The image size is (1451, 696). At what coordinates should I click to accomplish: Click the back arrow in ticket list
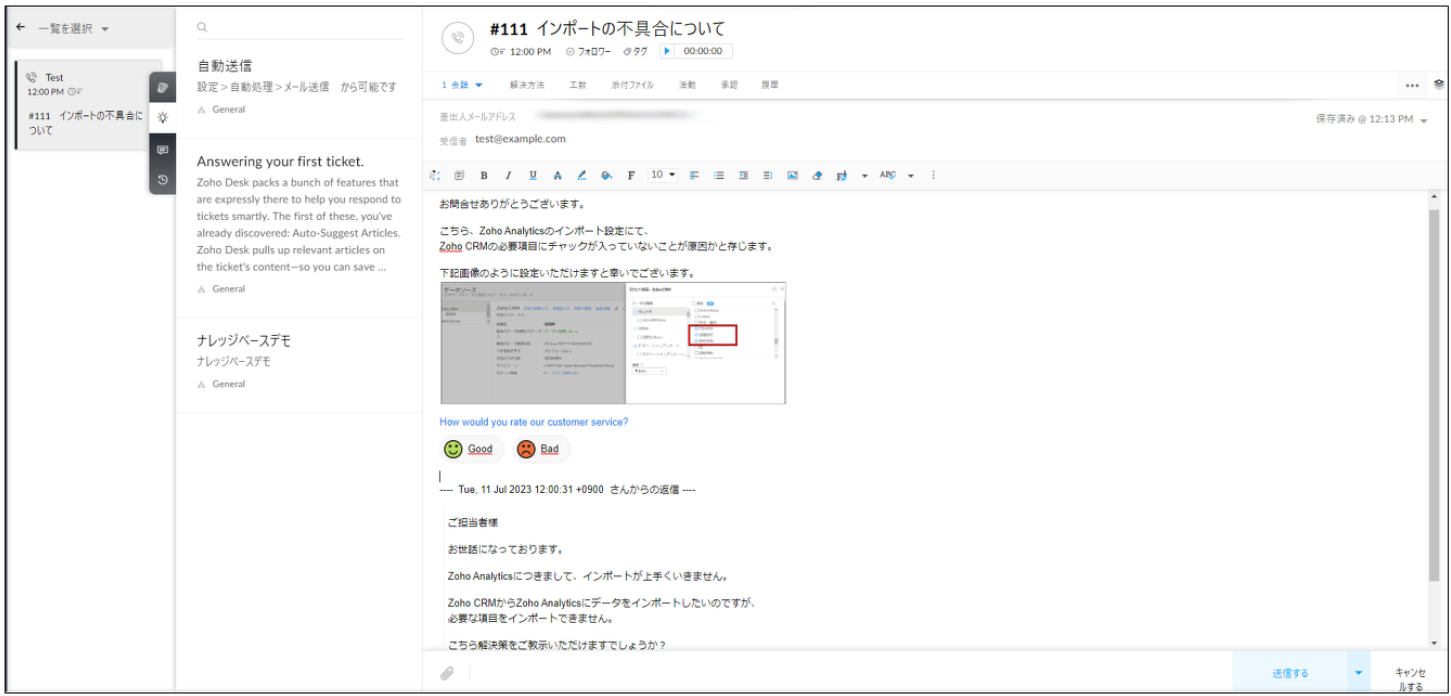(21, 28)
